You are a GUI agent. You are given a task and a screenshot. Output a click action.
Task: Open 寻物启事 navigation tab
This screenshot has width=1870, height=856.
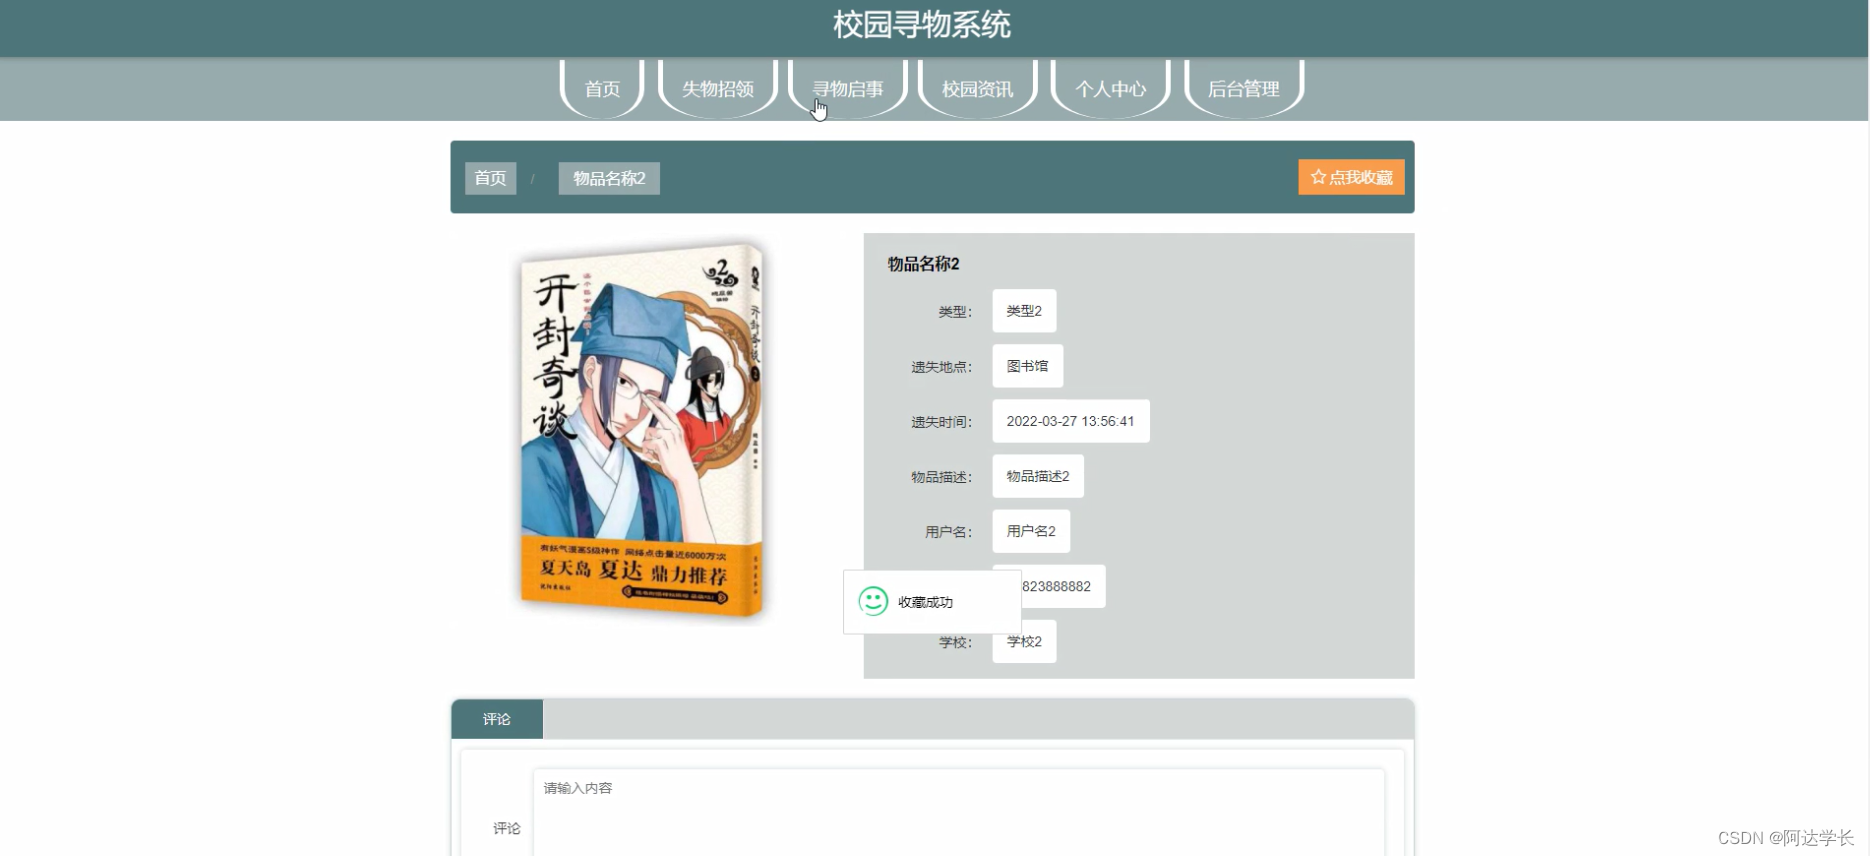pos(848,89)
